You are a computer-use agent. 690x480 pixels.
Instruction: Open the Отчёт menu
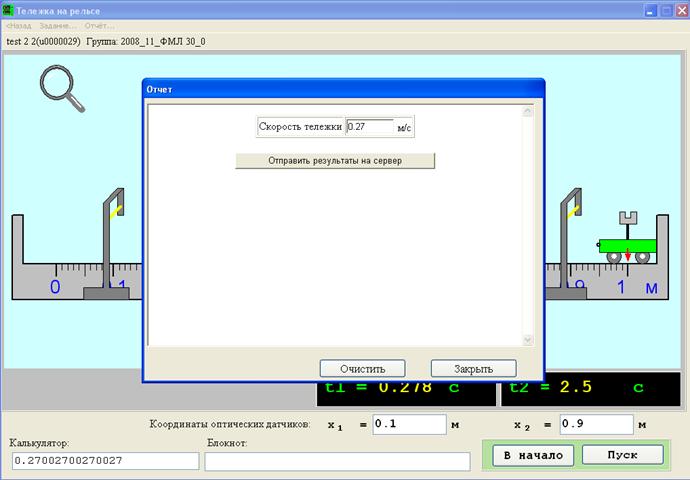pyautogui.click(x=99, y=26)
